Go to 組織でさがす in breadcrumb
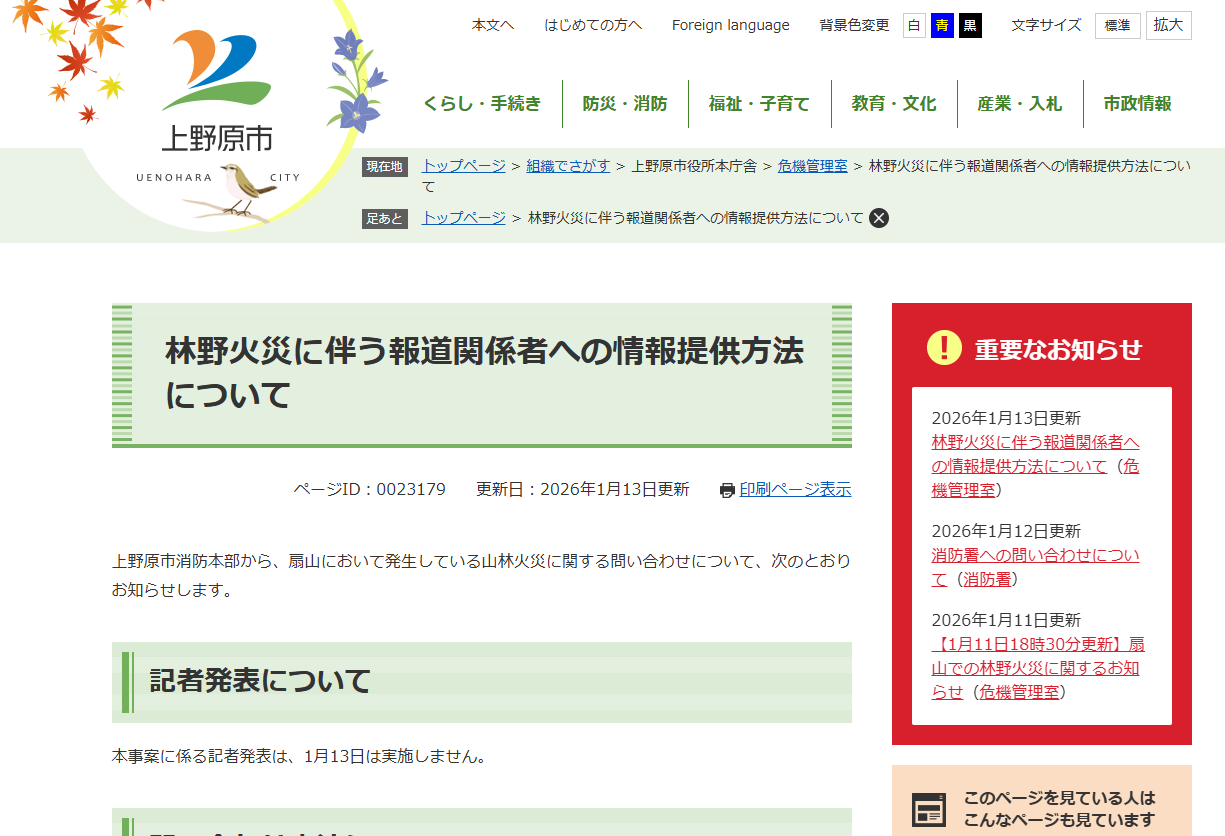The height and width of the screenshot is (836, 1225). point(568,166)
